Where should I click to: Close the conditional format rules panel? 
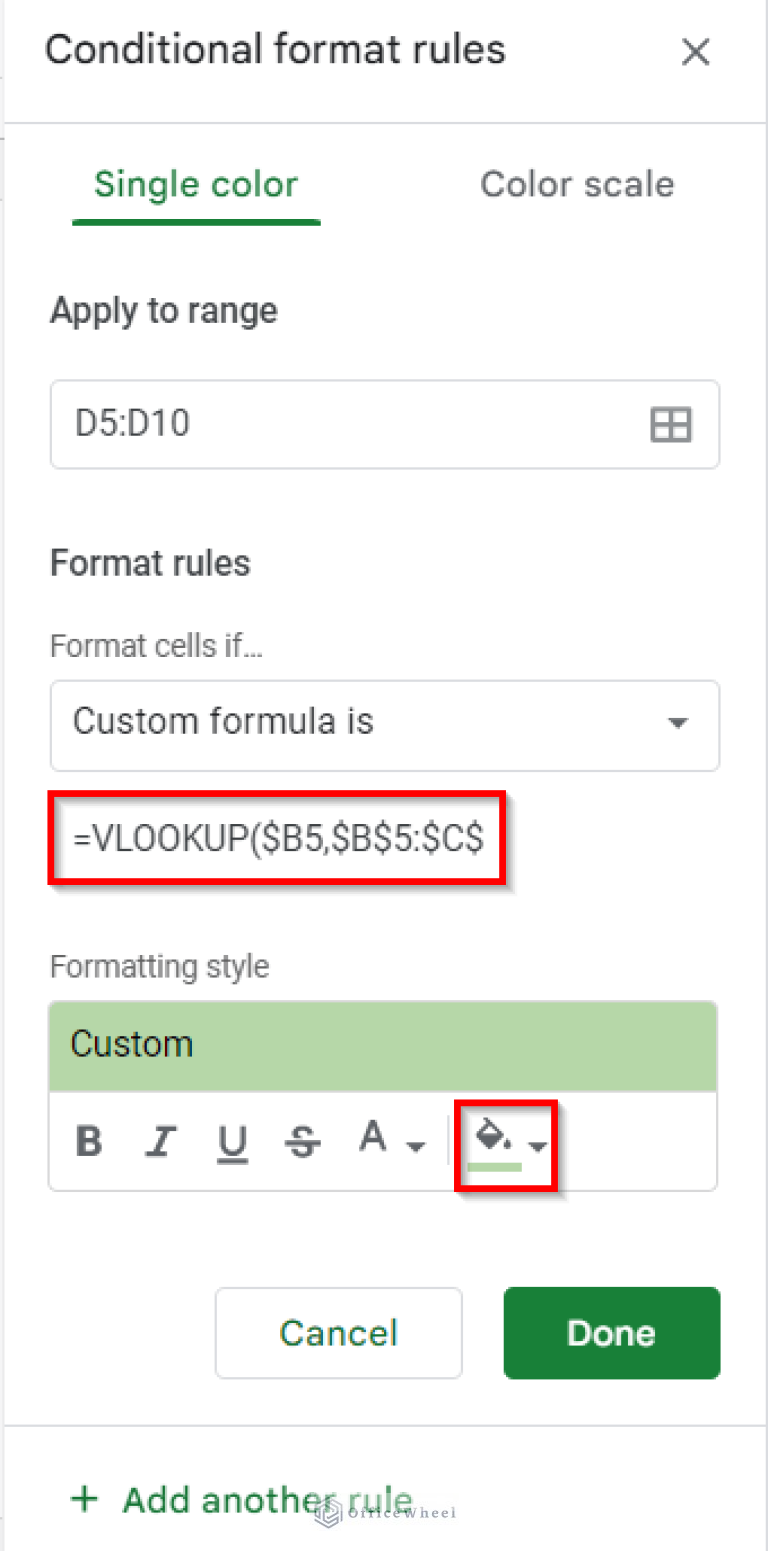click(x=696, y=52)
